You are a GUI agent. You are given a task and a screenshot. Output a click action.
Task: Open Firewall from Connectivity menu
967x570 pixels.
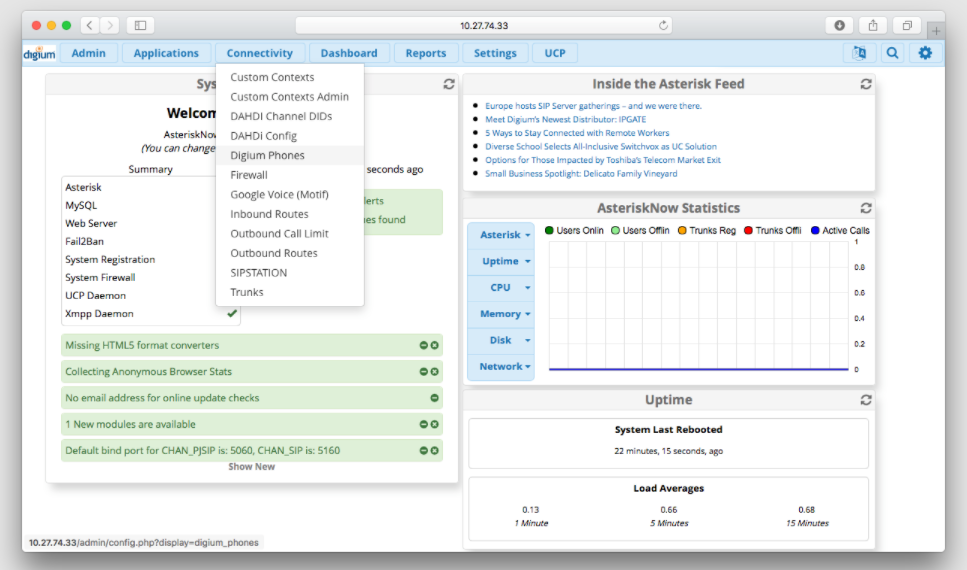(x=290, y=175)
